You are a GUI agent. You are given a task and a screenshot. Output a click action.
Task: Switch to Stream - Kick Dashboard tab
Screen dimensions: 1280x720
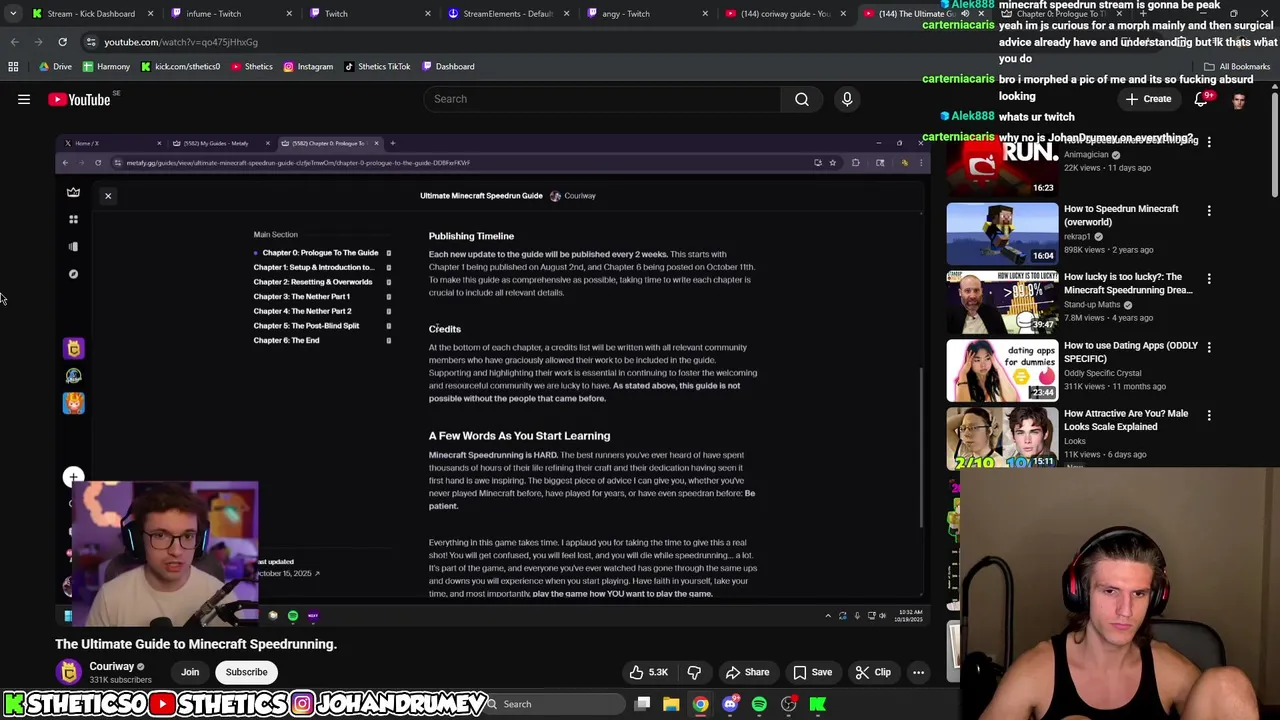(x=90, y=14)
